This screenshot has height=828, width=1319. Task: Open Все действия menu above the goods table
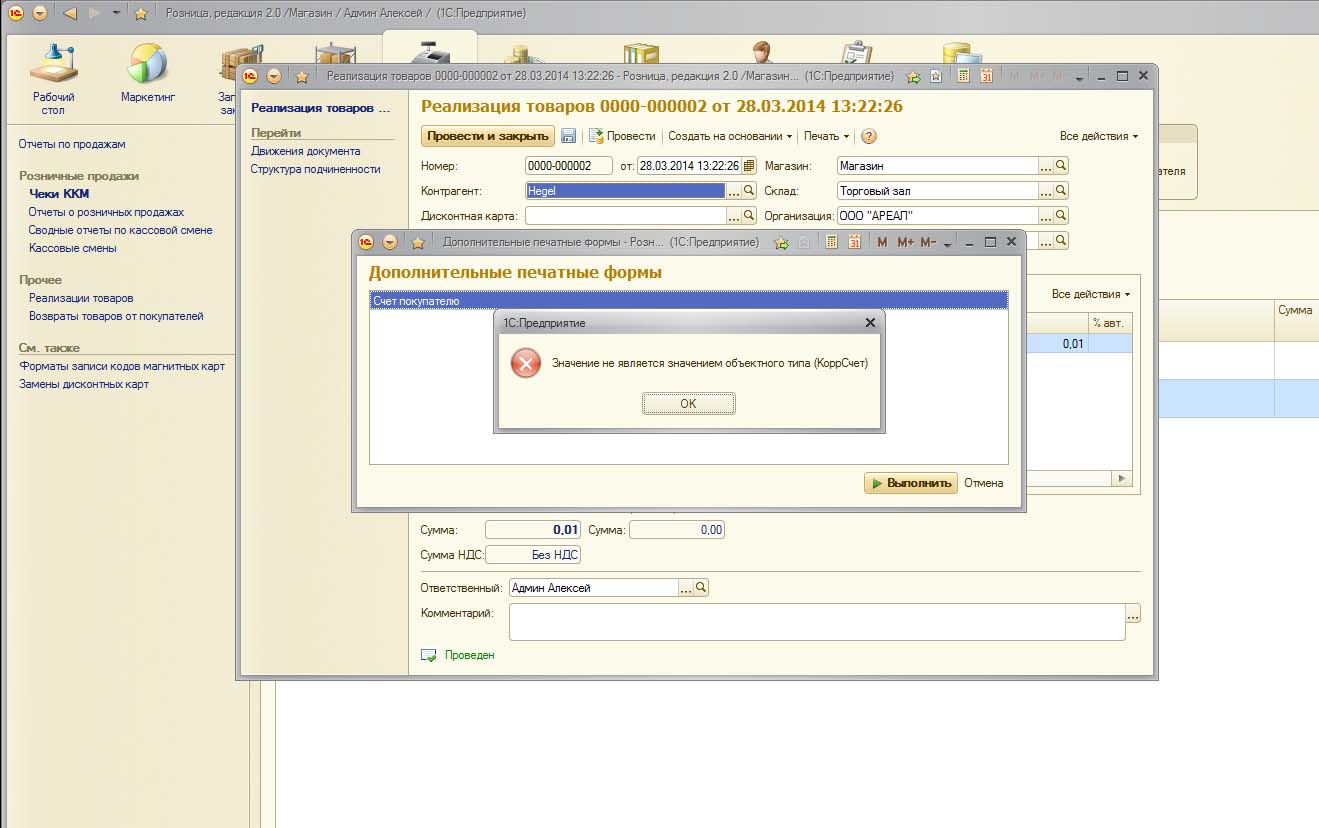click(x=1090, y=294)
